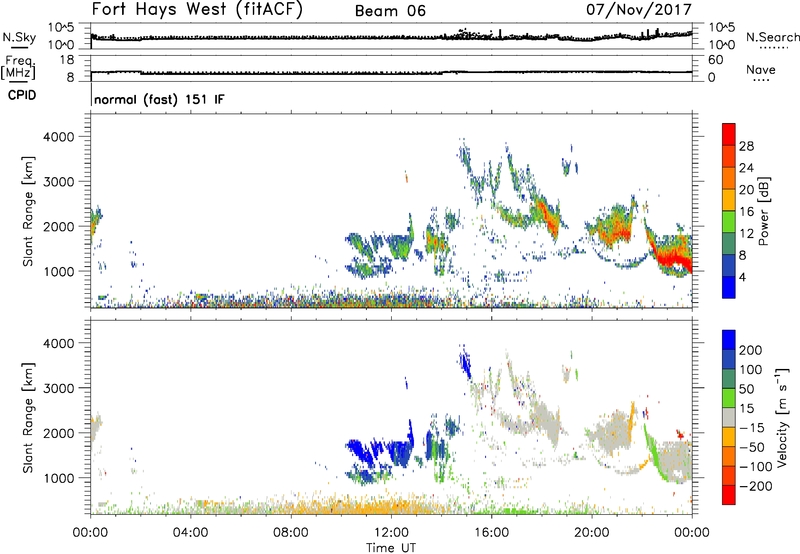Click the date '07/Nov/2017'

639,10
